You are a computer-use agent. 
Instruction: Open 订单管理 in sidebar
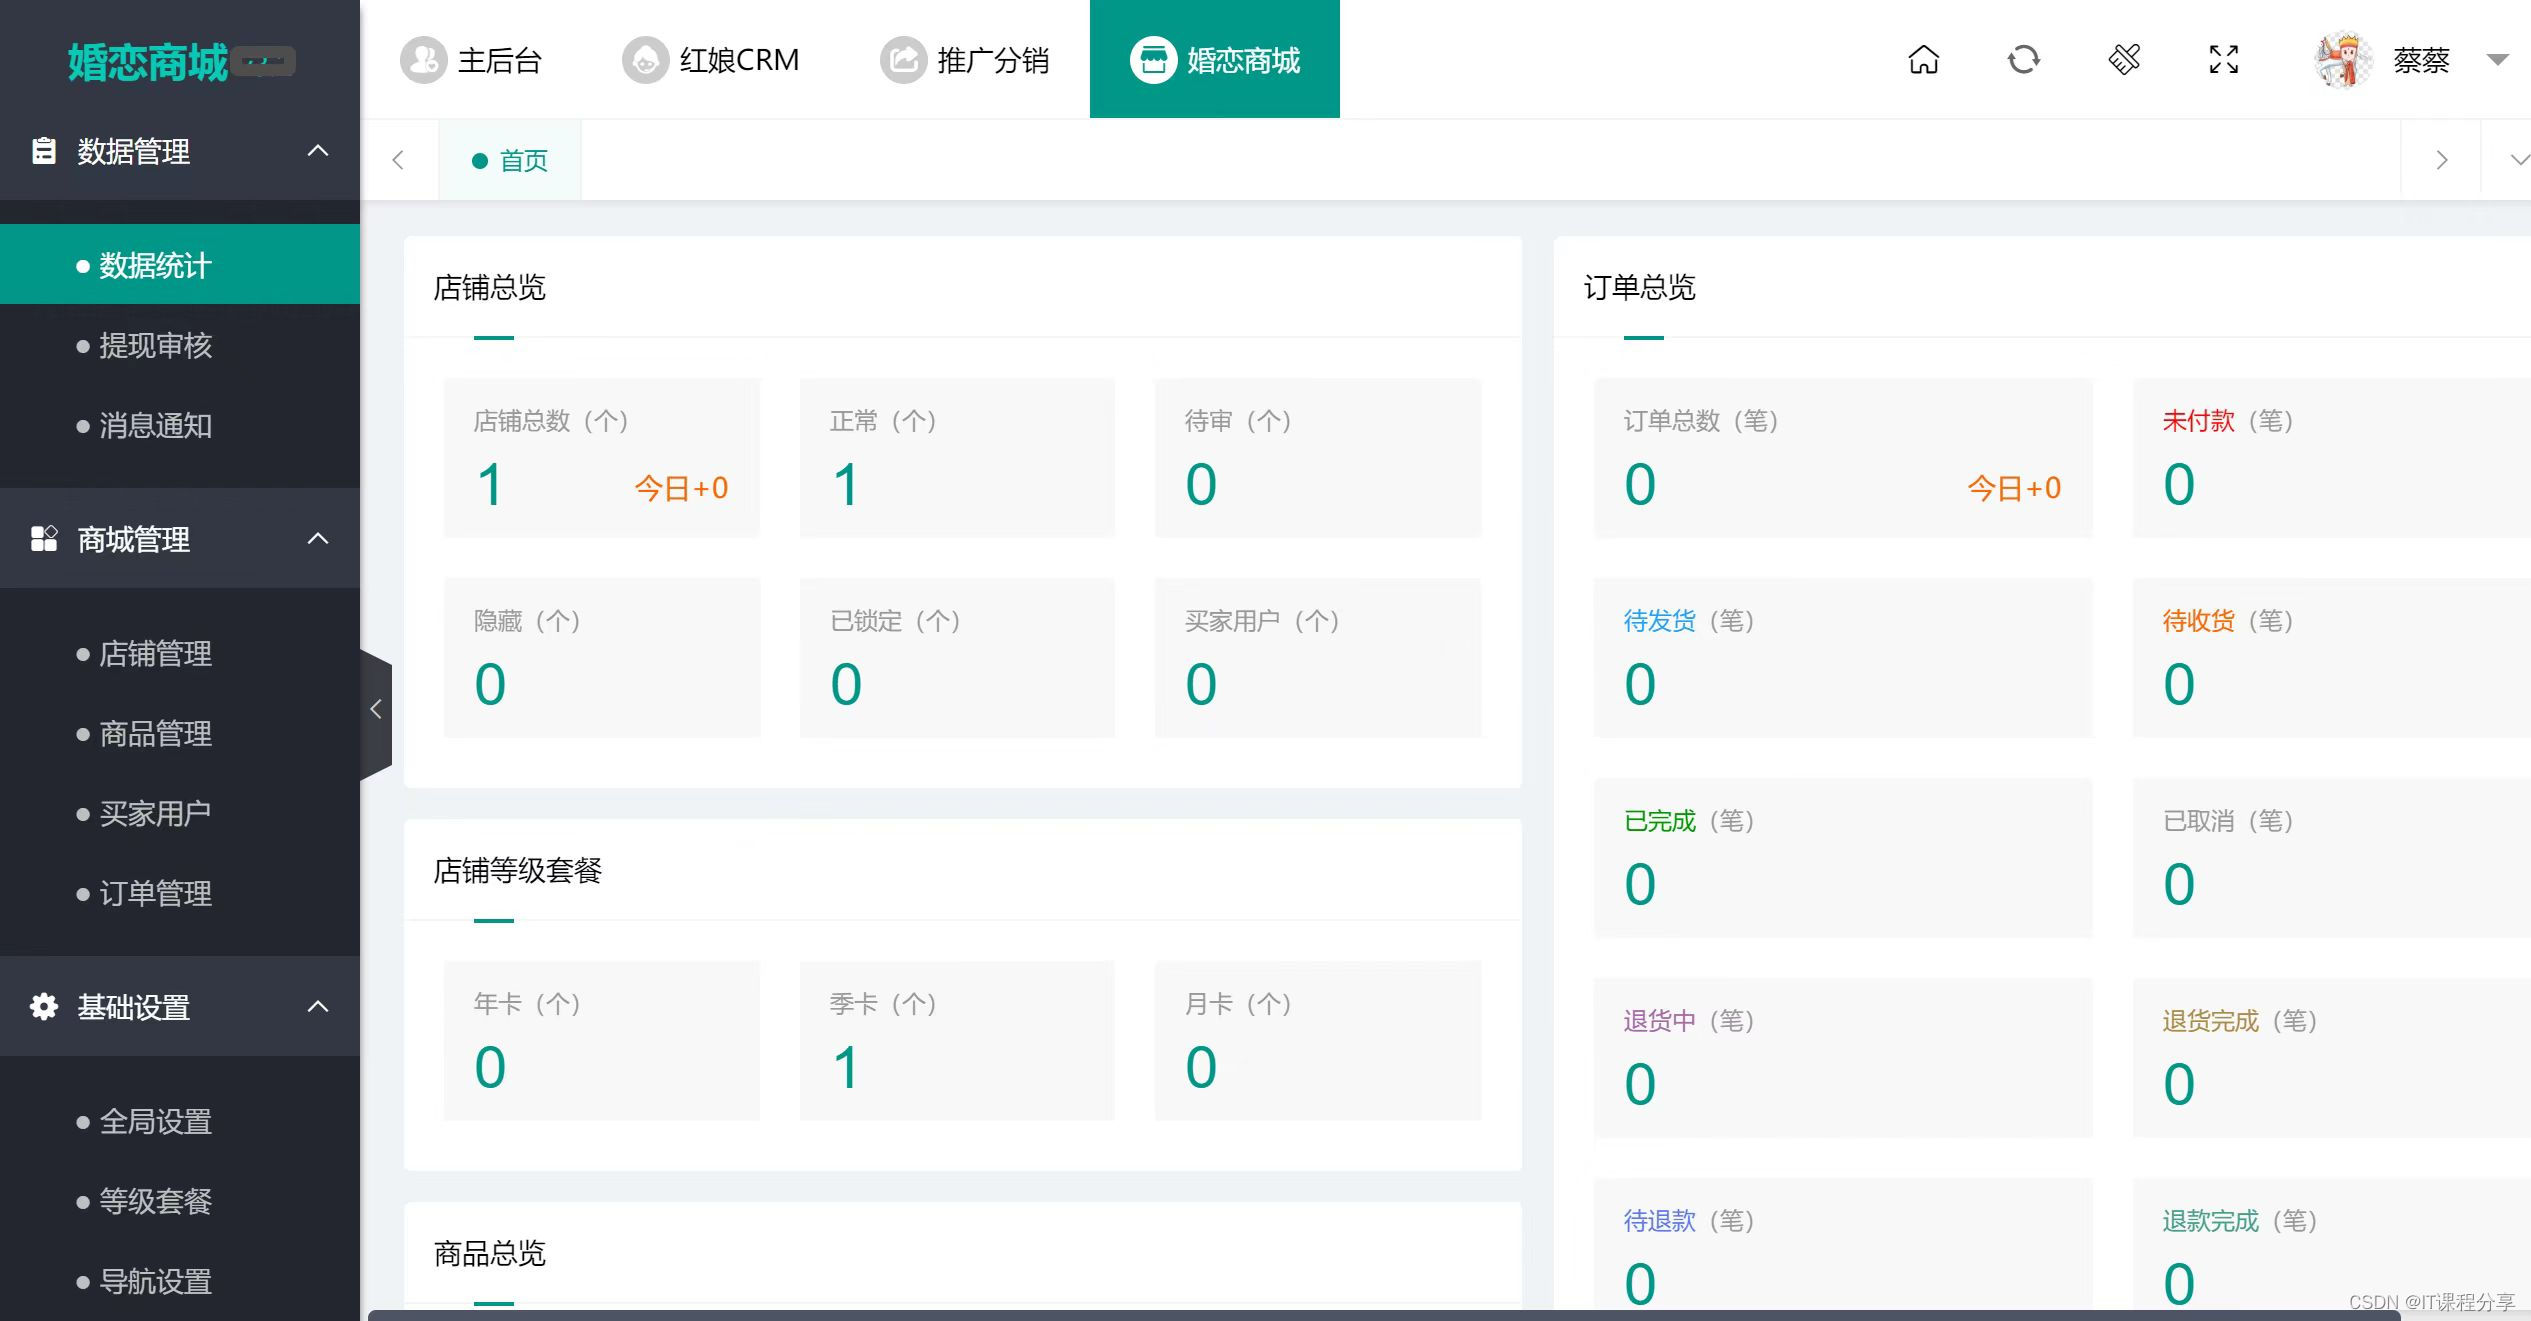(180, 893)
